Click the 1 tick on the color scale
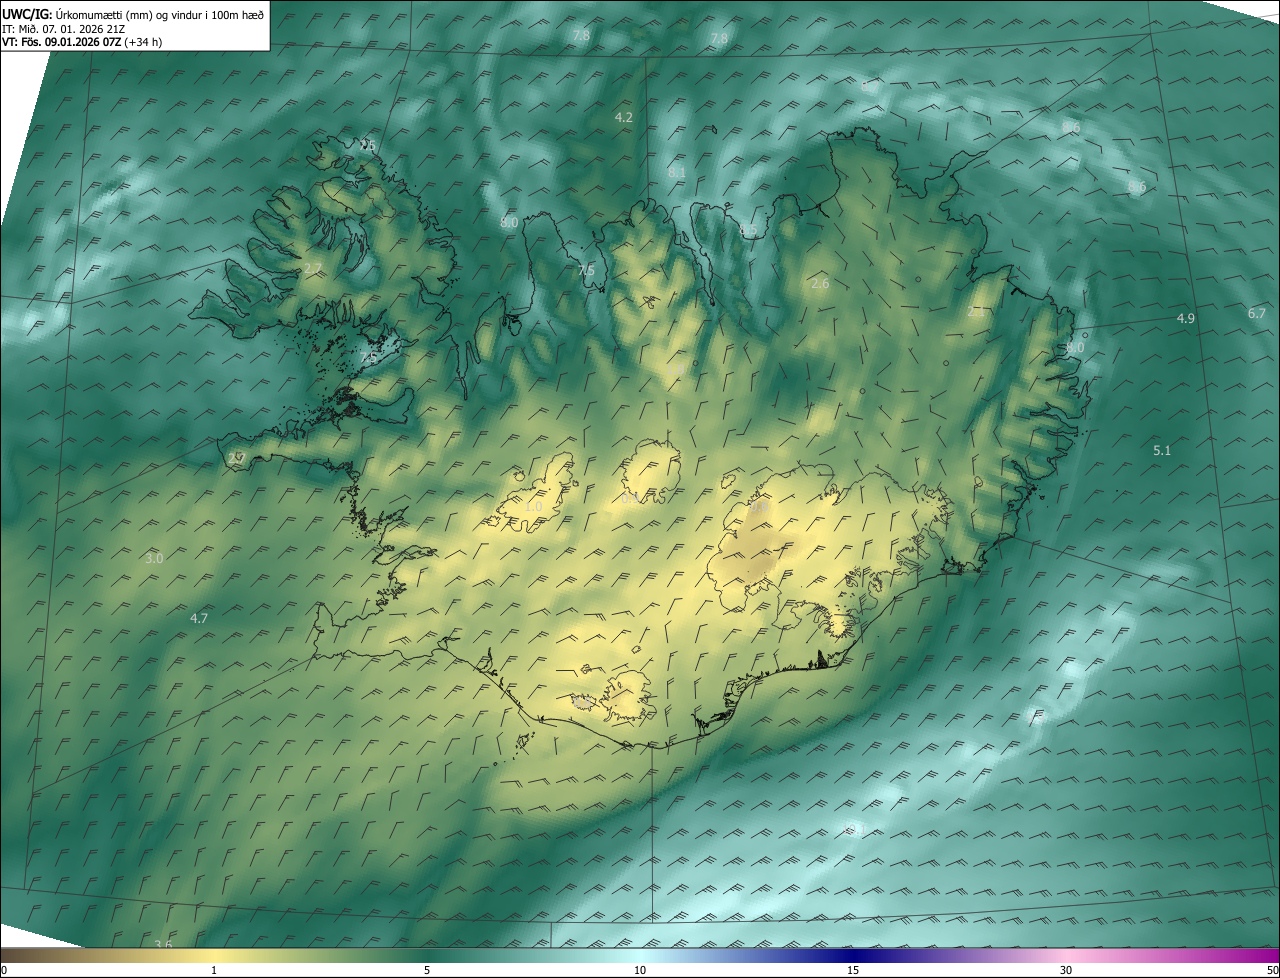Viewport: 1280px width, 978px height. (x=214, y=971)
